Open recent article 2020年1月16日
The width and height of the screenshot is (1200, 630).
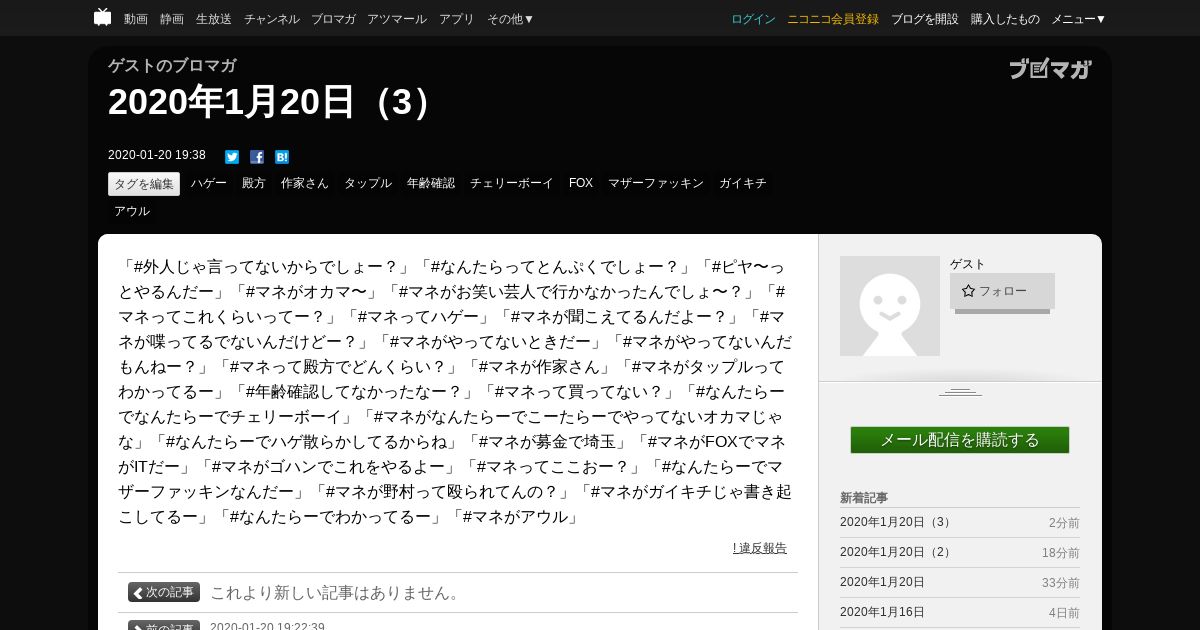point(883,613)
